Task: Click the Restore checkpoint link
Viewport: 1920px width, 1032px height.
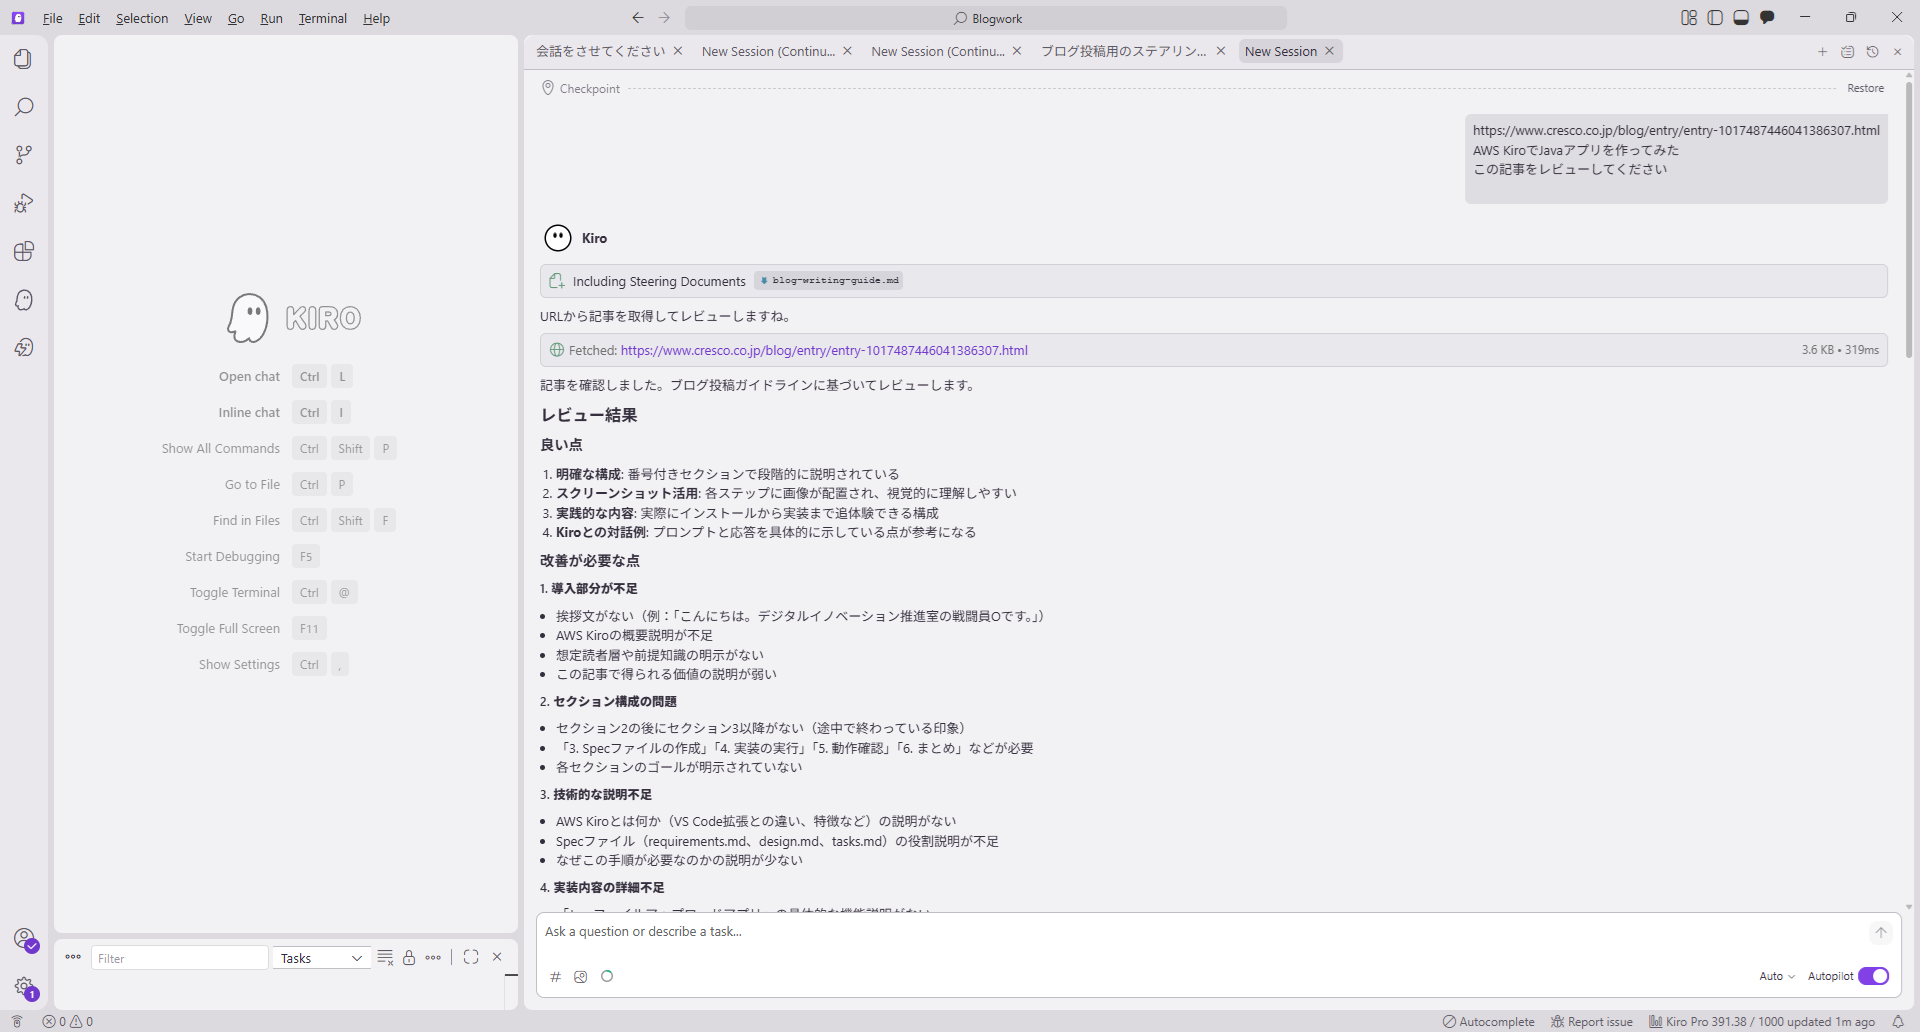Action: [x=1865, y=88]
